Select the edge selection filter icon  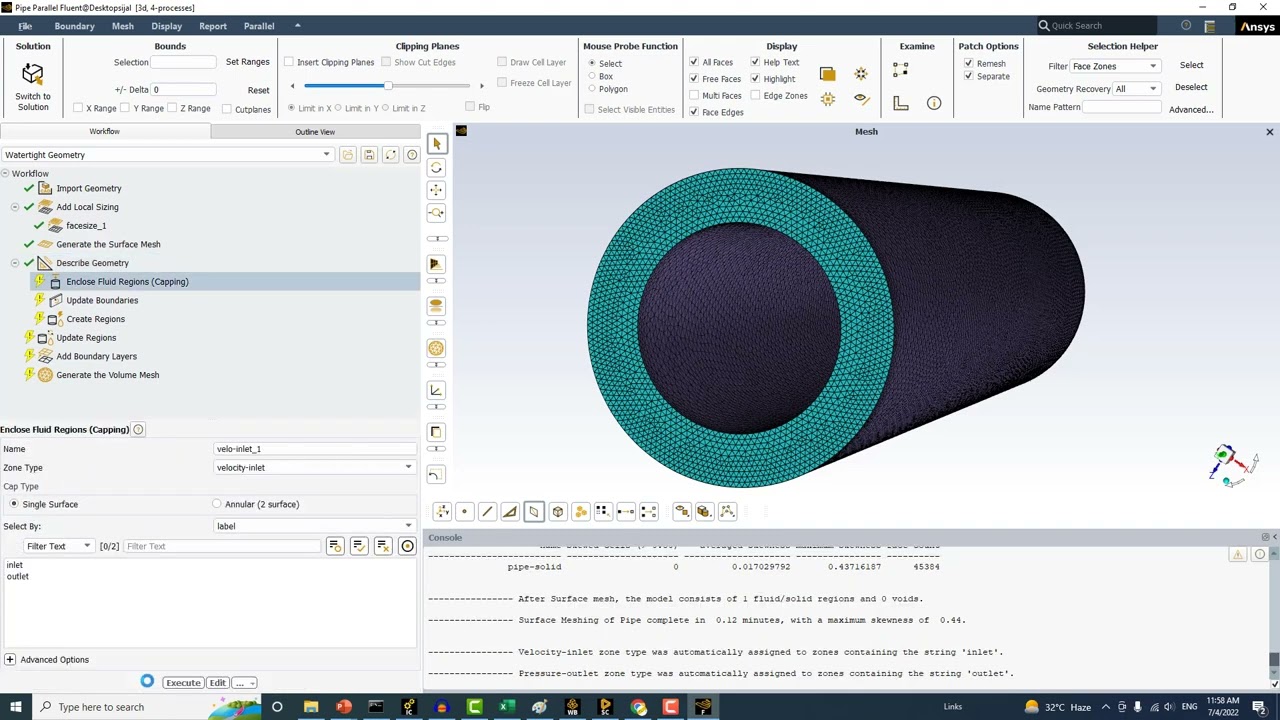pyautogui.click(x=487, y=512)
